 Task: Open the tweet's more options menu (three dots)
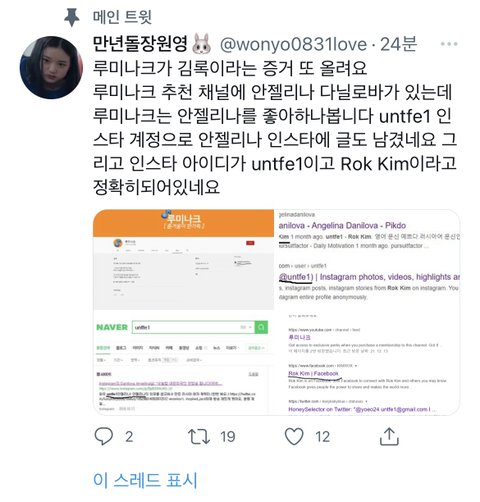(x=449, y=44)
